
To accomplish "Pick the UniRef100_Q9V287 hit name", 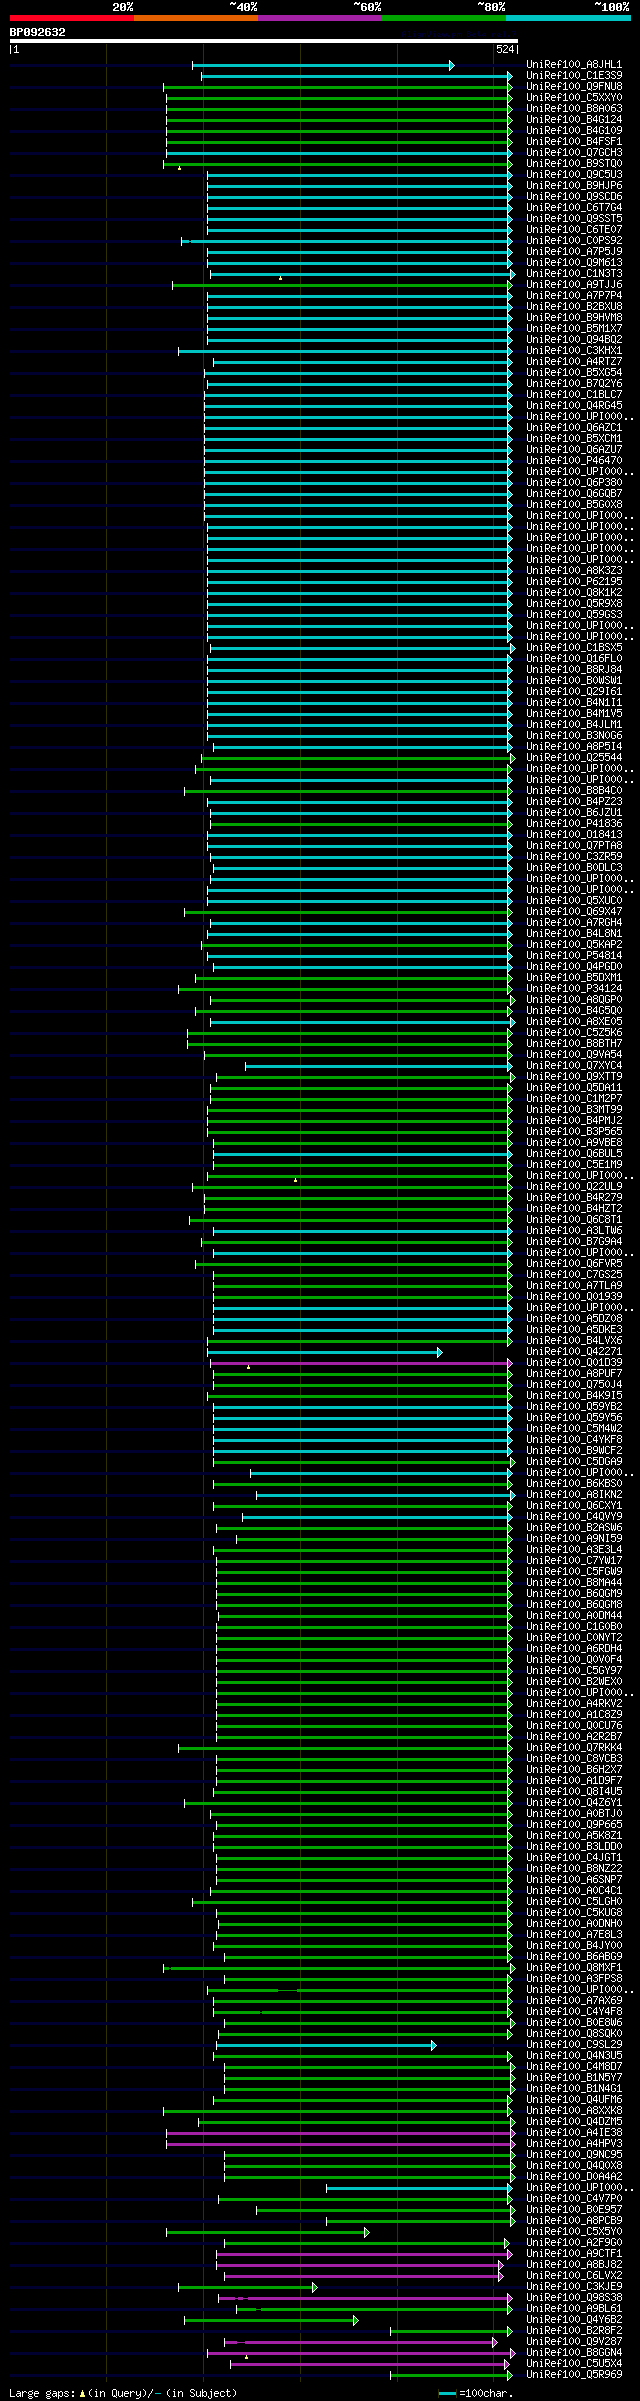I will pyautogui.click(x=574, y=2342).
